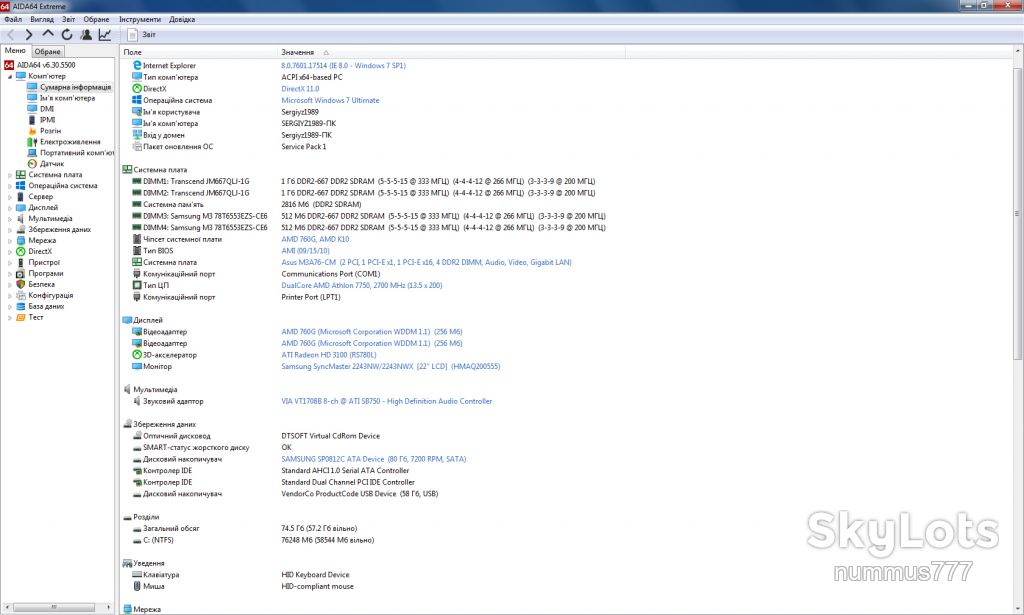
Task: Select the Розгін overclock item
Action: (50, 131)
